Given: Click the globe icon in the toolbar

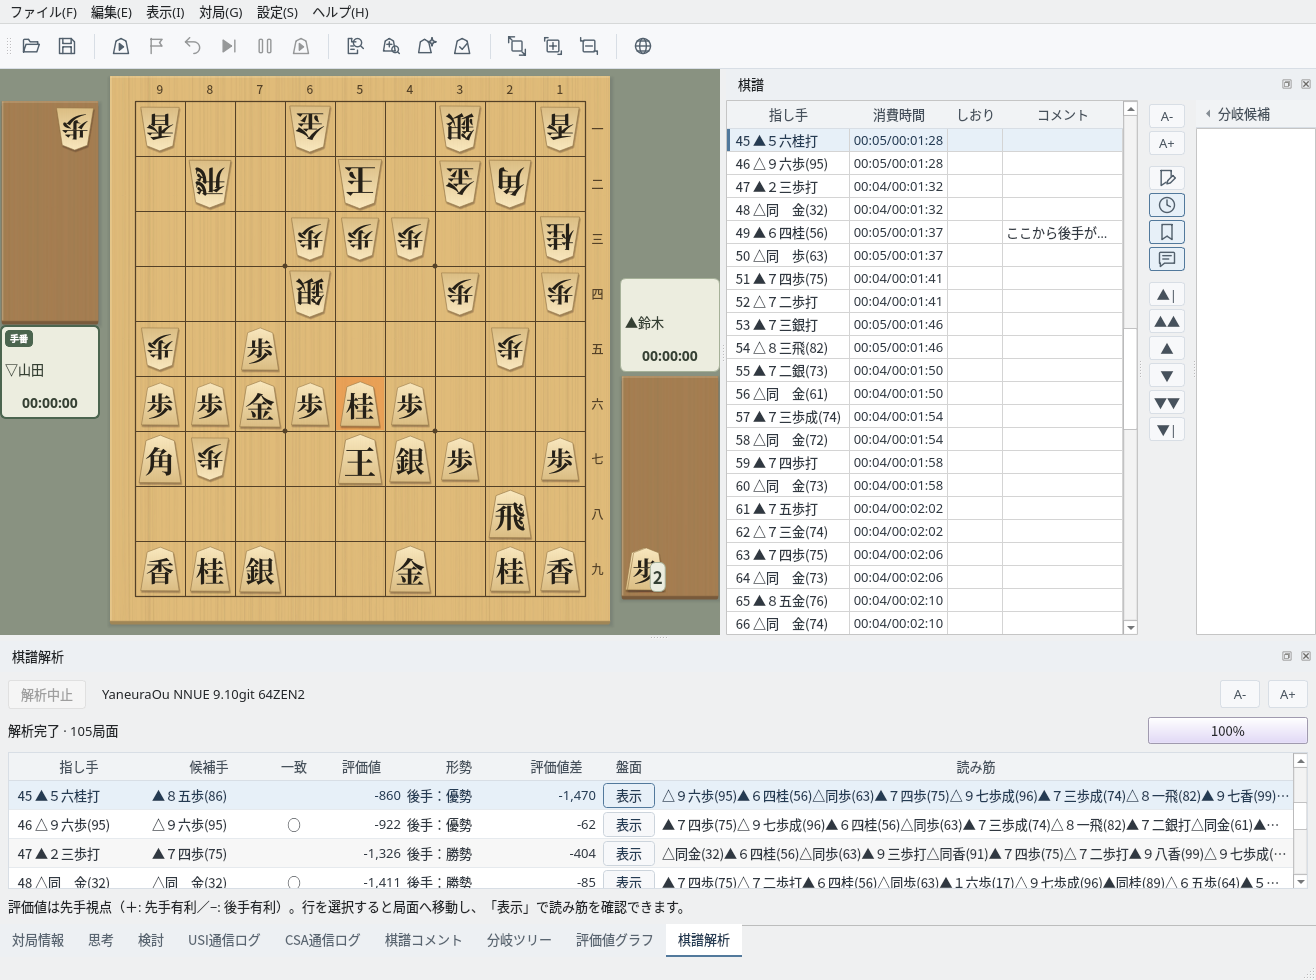Looking at the screenshot, I should 643,46.
